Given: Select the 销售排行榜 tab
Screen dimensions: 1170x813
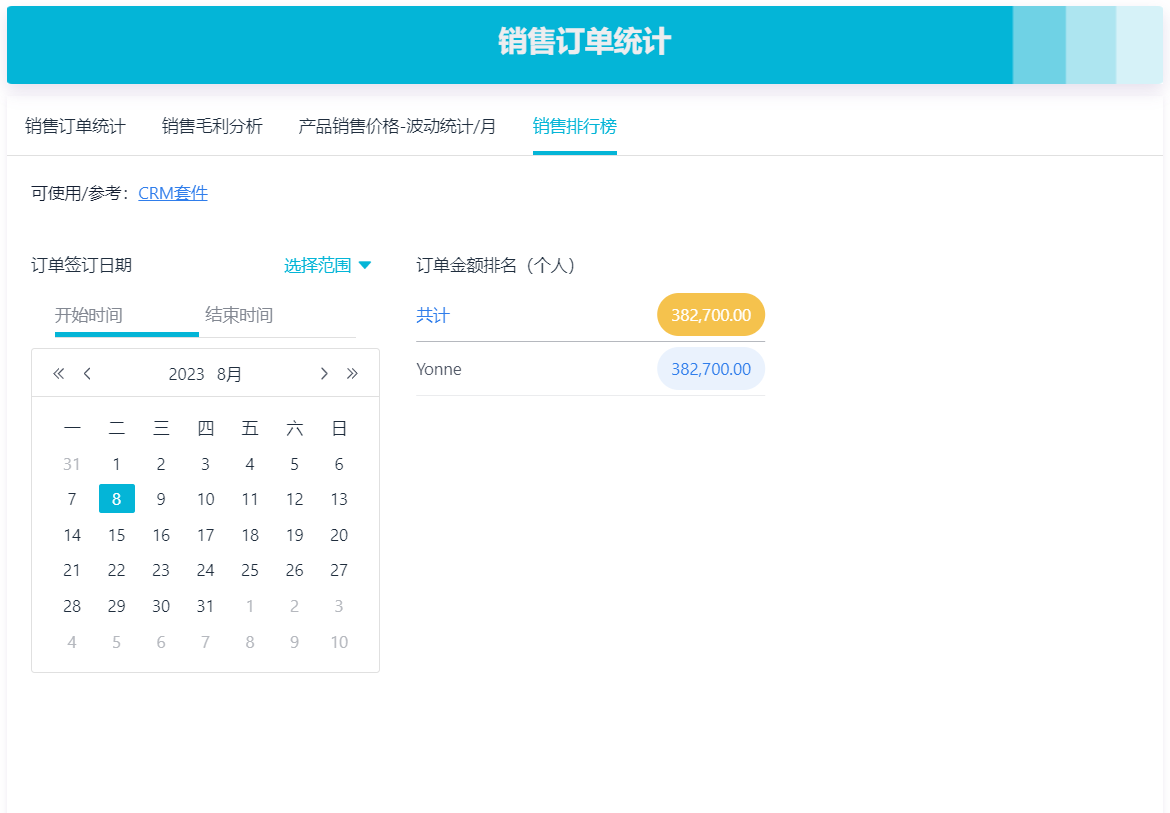Looking at the screenshot, I should point(574,126).
